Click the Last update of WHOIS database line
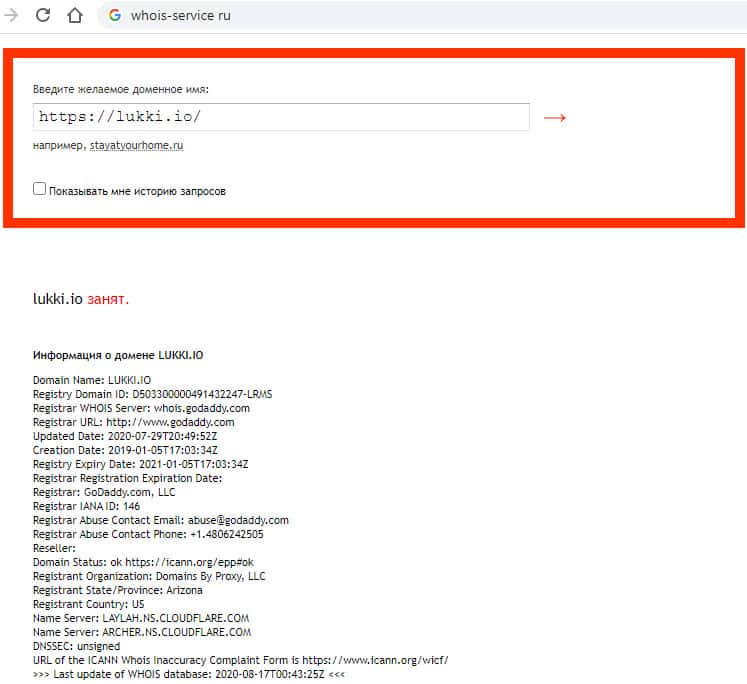The width and height of the screenshot is (747, 684). point(189,674)
